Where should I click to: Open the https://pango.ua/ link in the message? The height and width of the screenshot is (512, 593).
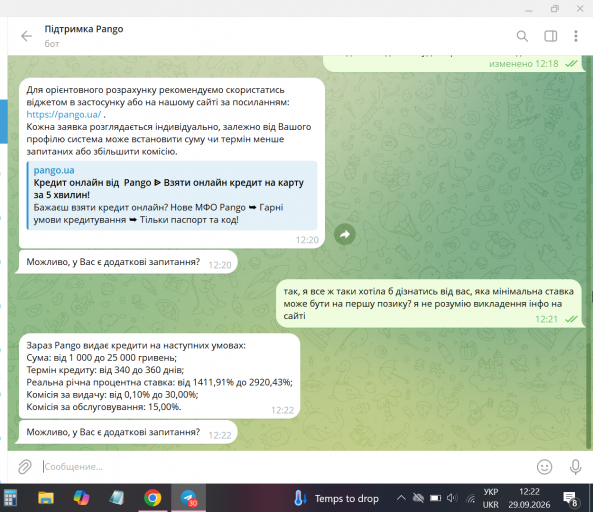(x=64, y=114)
